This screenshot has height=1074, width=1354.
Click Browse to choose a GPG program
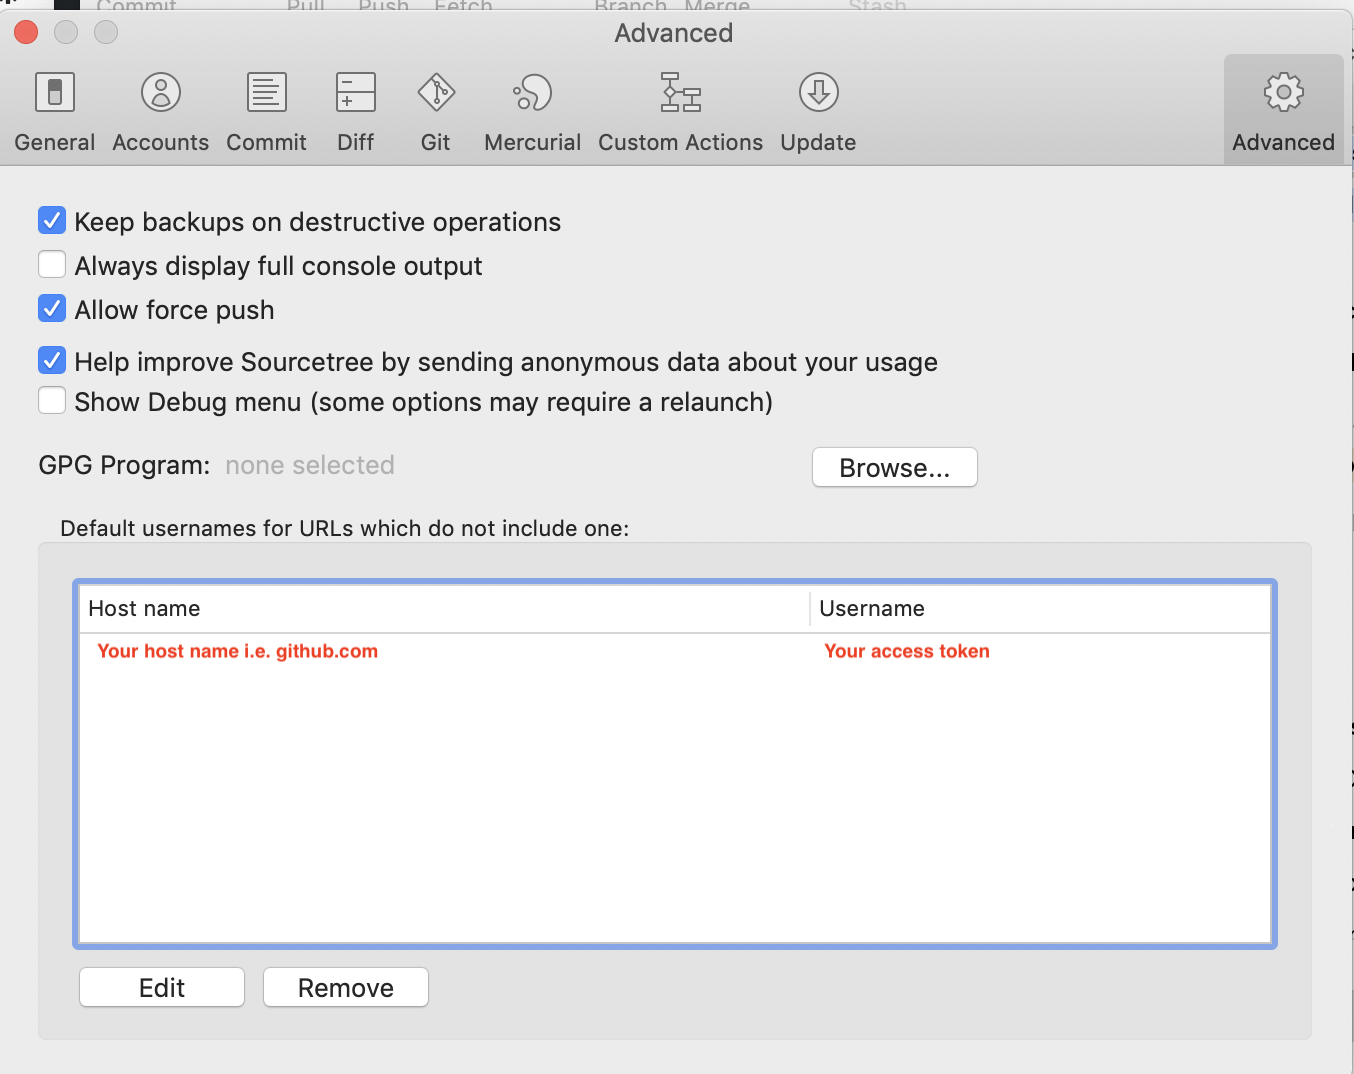(x=894, y=467)
